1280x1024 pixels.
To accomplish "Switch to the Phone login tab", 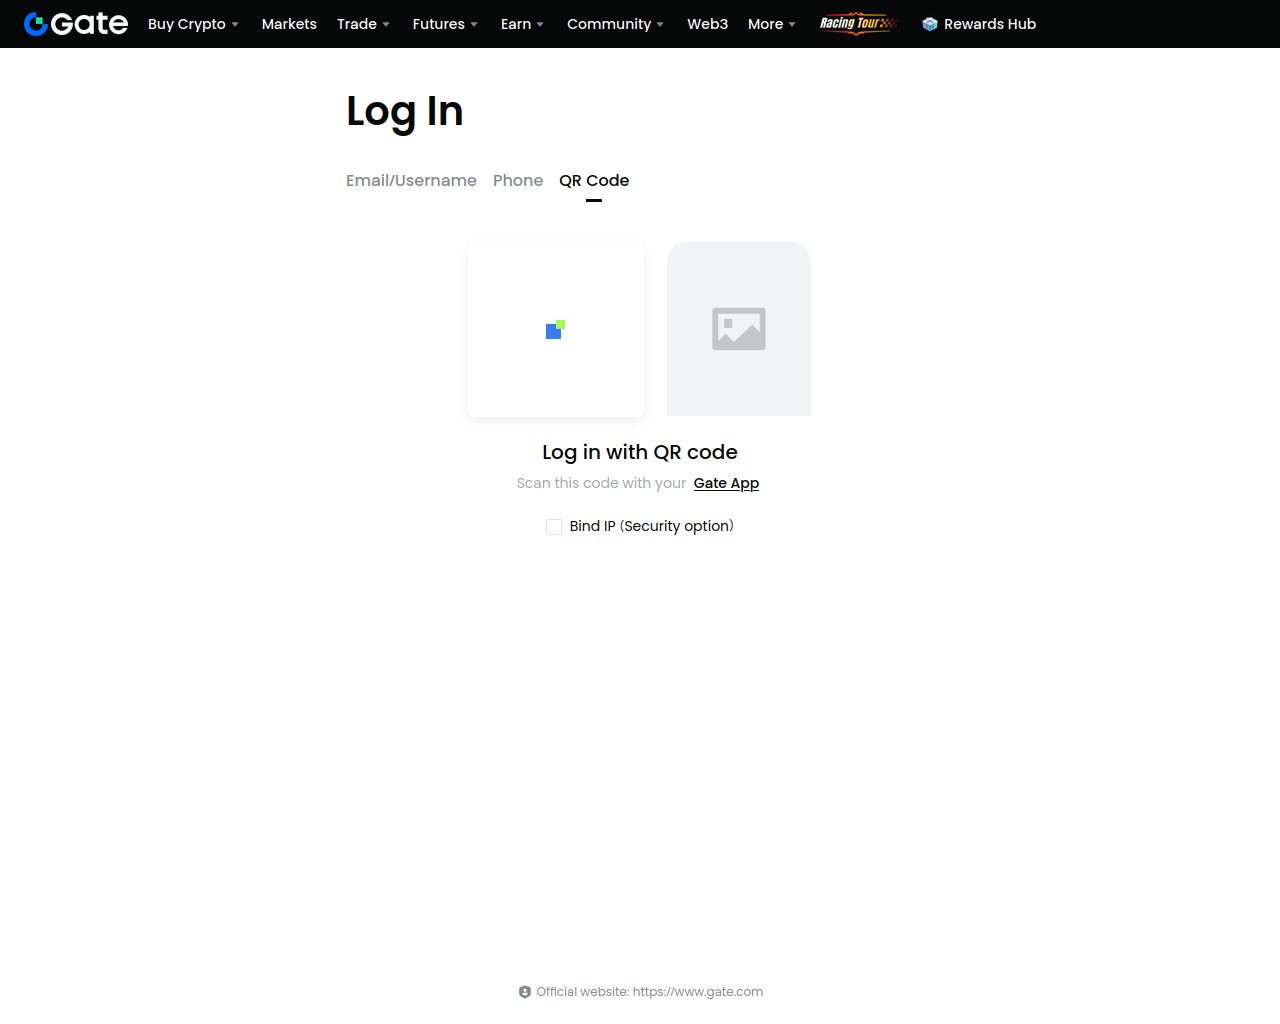I will [518, 180].
